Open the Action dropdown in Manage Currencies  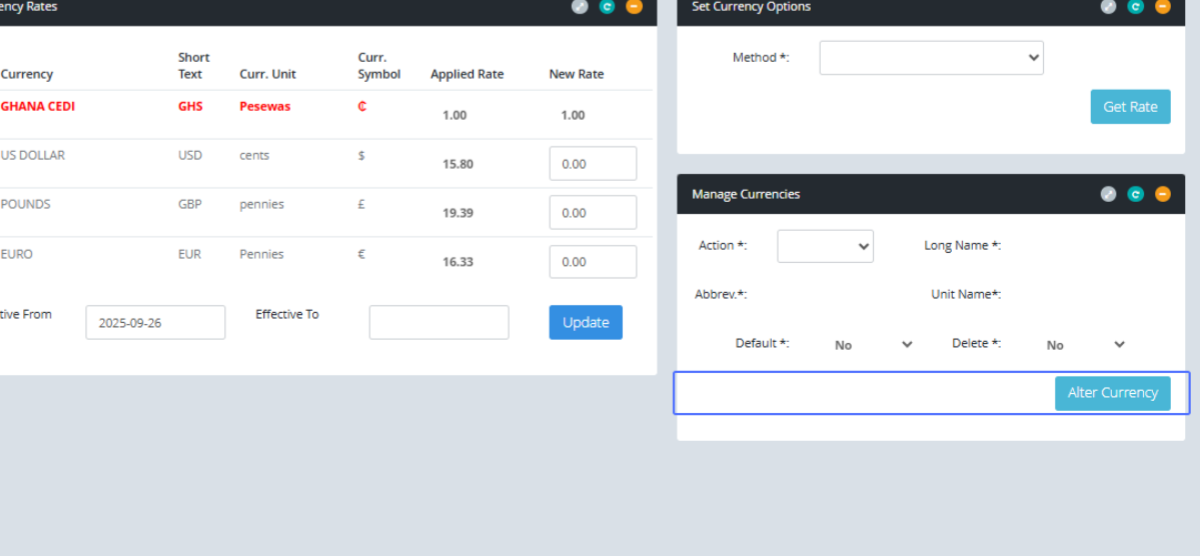(825, 246)
